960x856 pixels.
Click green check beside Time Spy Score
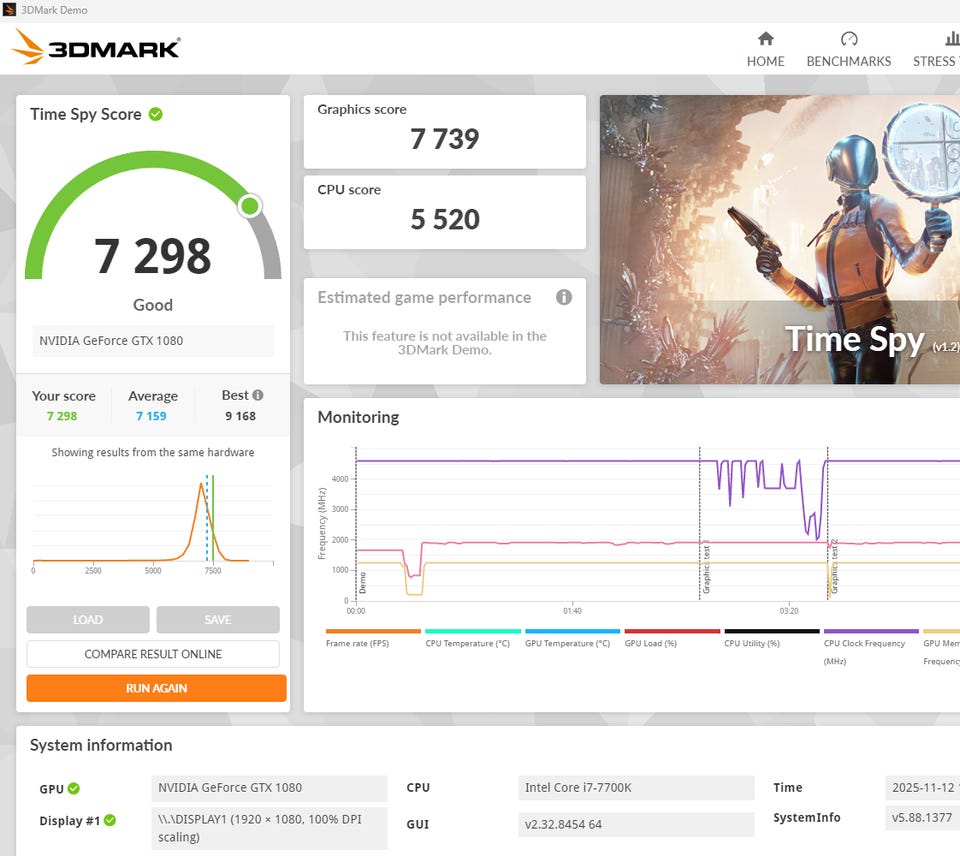156,114
